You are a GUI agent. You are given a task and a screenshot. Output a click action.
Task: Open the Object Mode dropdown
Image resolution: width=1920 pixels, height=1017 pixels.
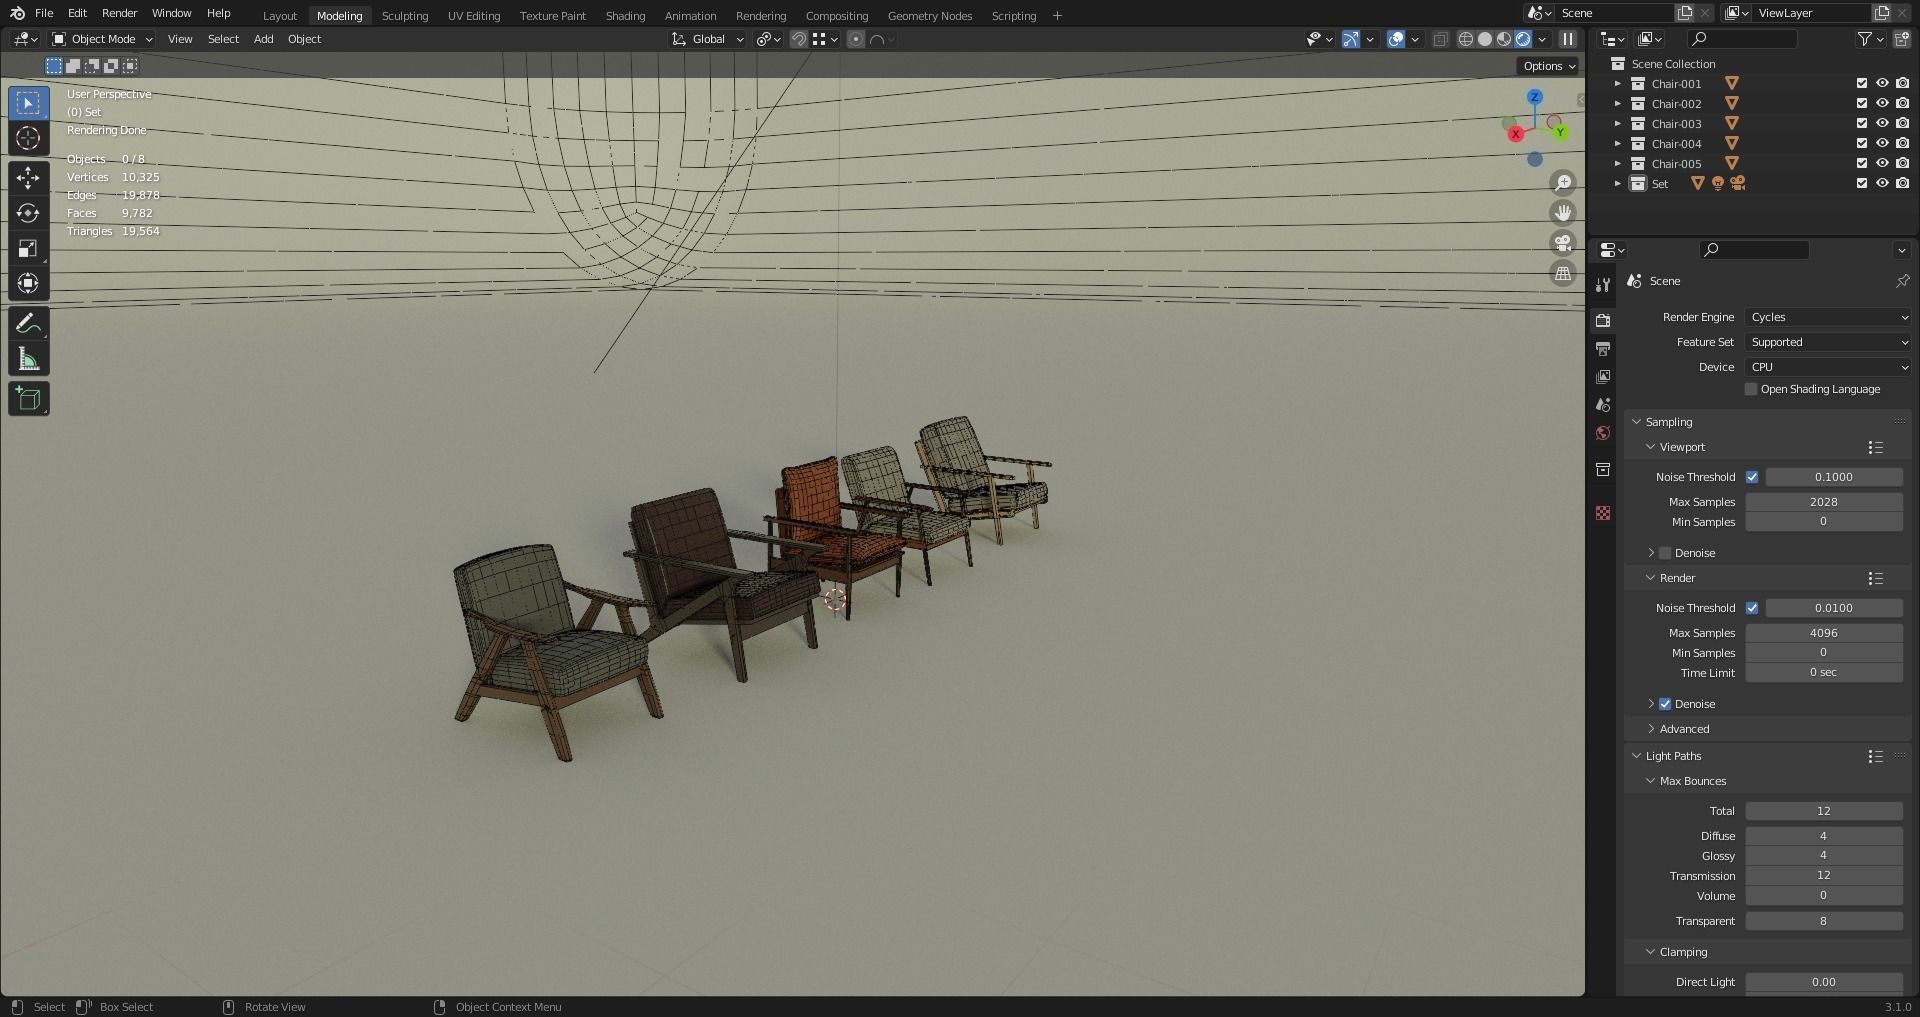coord(102,39)
